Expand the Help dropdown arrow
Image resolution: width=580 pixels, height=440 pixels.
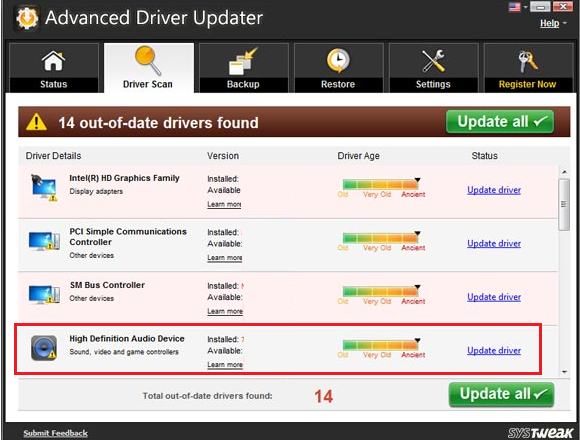(x=565, y=23)
